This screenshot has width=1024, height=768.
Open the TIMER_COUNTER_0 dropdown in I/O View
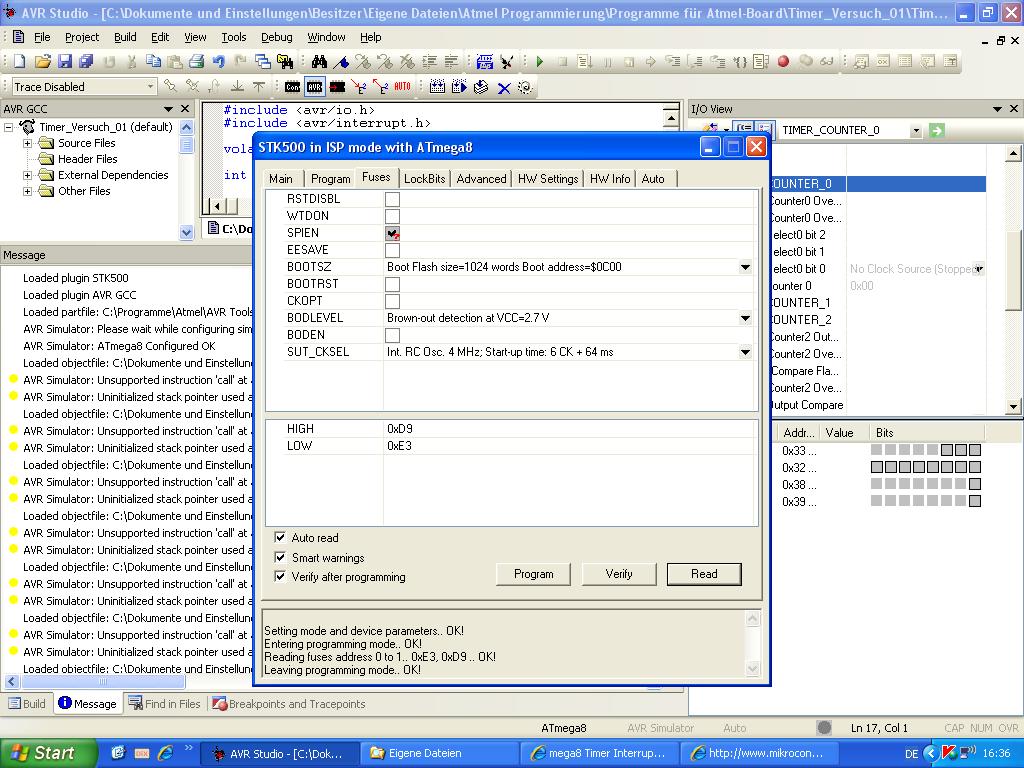916,131
